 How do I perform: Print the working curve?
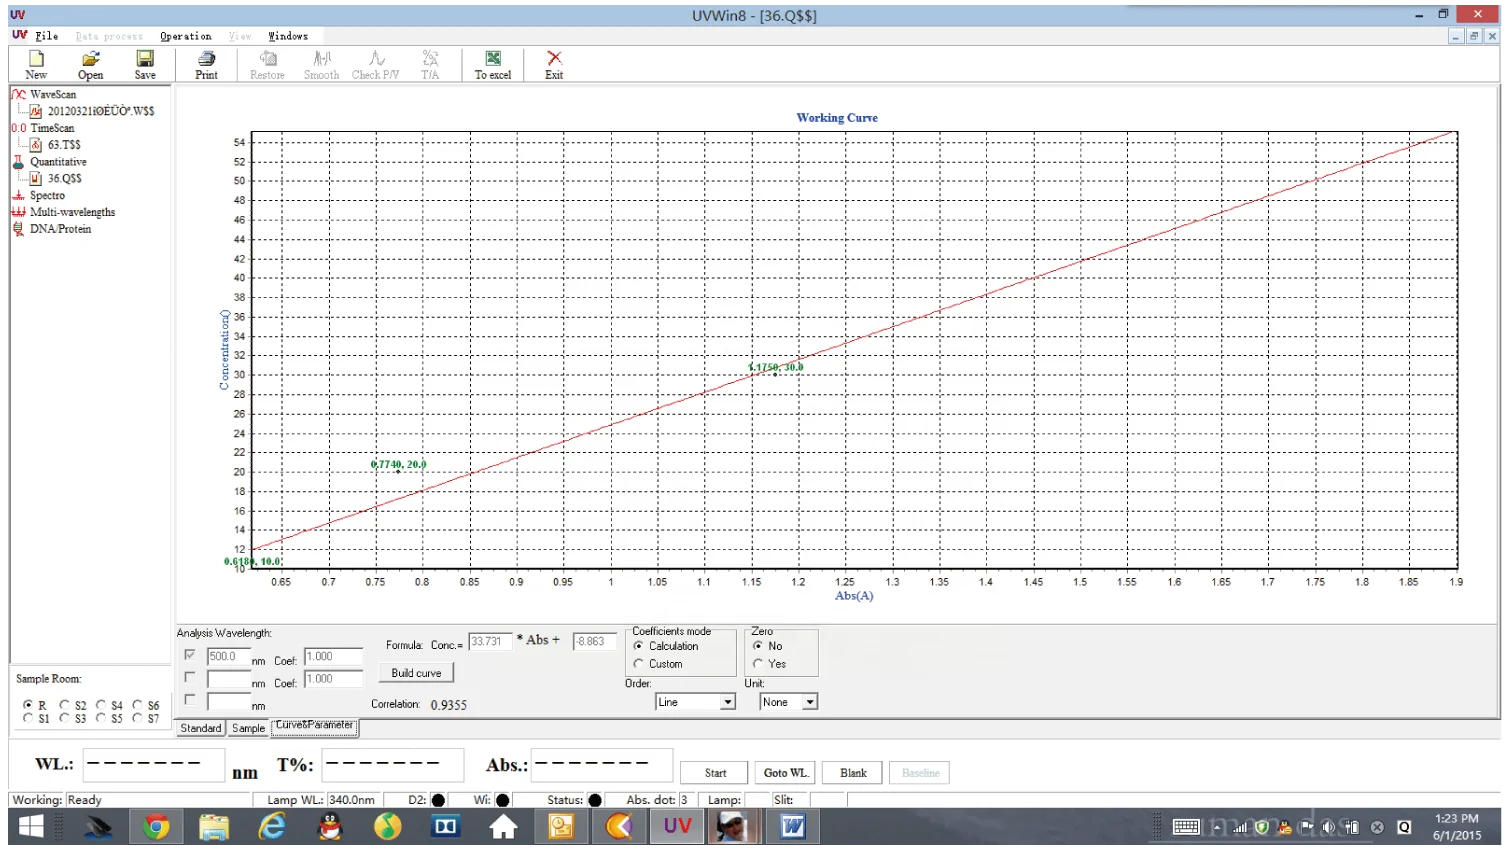[206, 65]
